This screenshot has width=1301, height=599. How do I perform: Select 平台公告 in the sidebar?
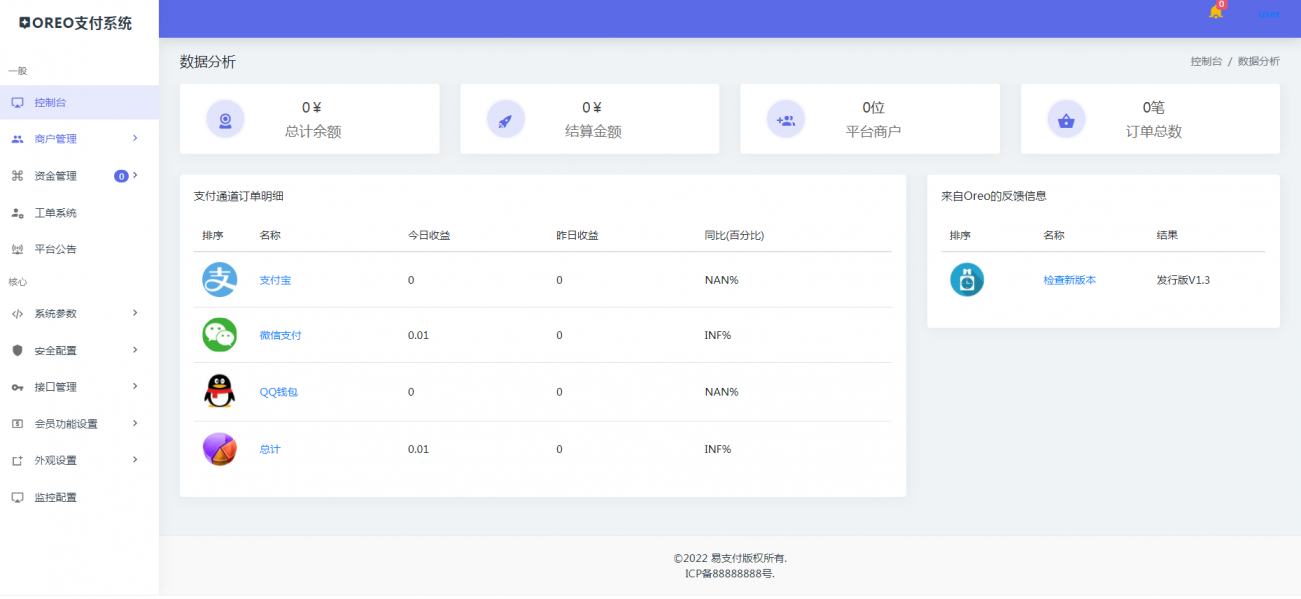(55, 248)
